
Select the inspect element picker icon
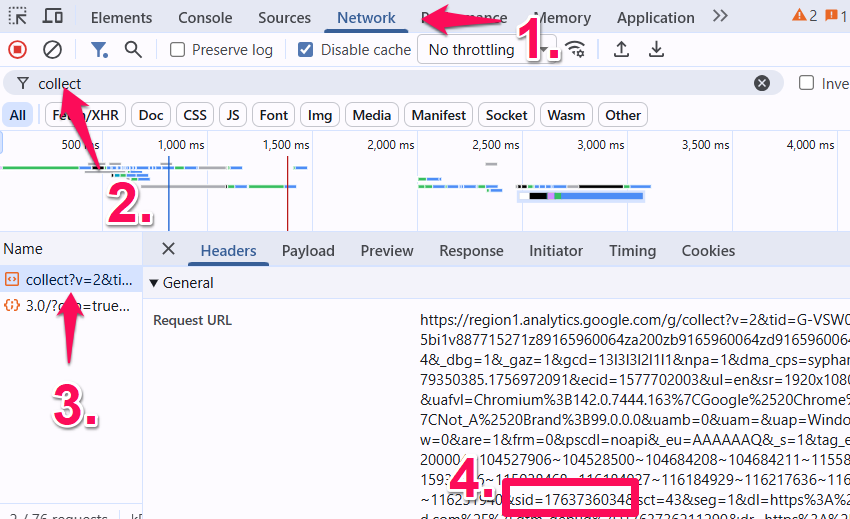point(18,17)
